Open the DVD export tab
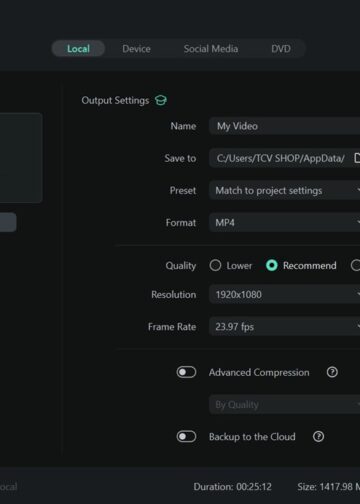The width and height of the screenshot is (360, 504). 281,49
